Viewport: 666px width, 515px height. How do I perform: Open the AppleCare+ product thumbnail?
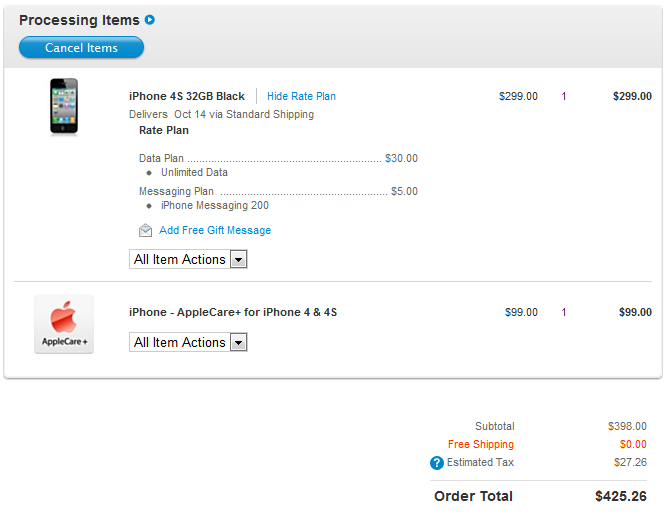click(64, 324)
